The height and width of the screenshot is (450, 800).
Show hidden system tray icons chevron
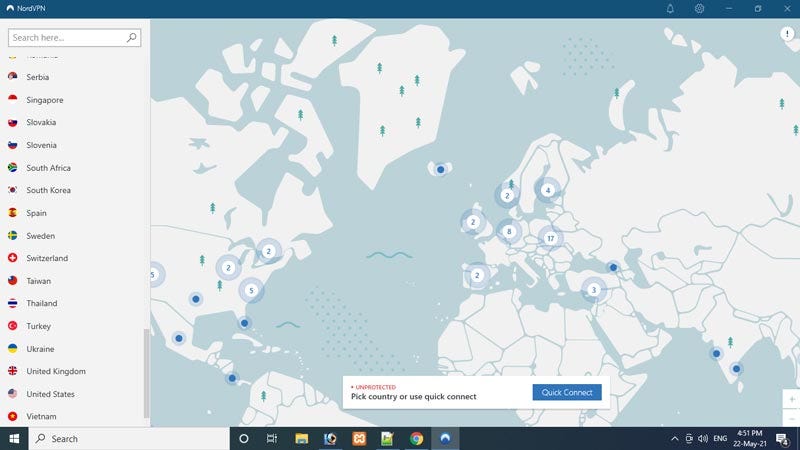coord(674,438)
